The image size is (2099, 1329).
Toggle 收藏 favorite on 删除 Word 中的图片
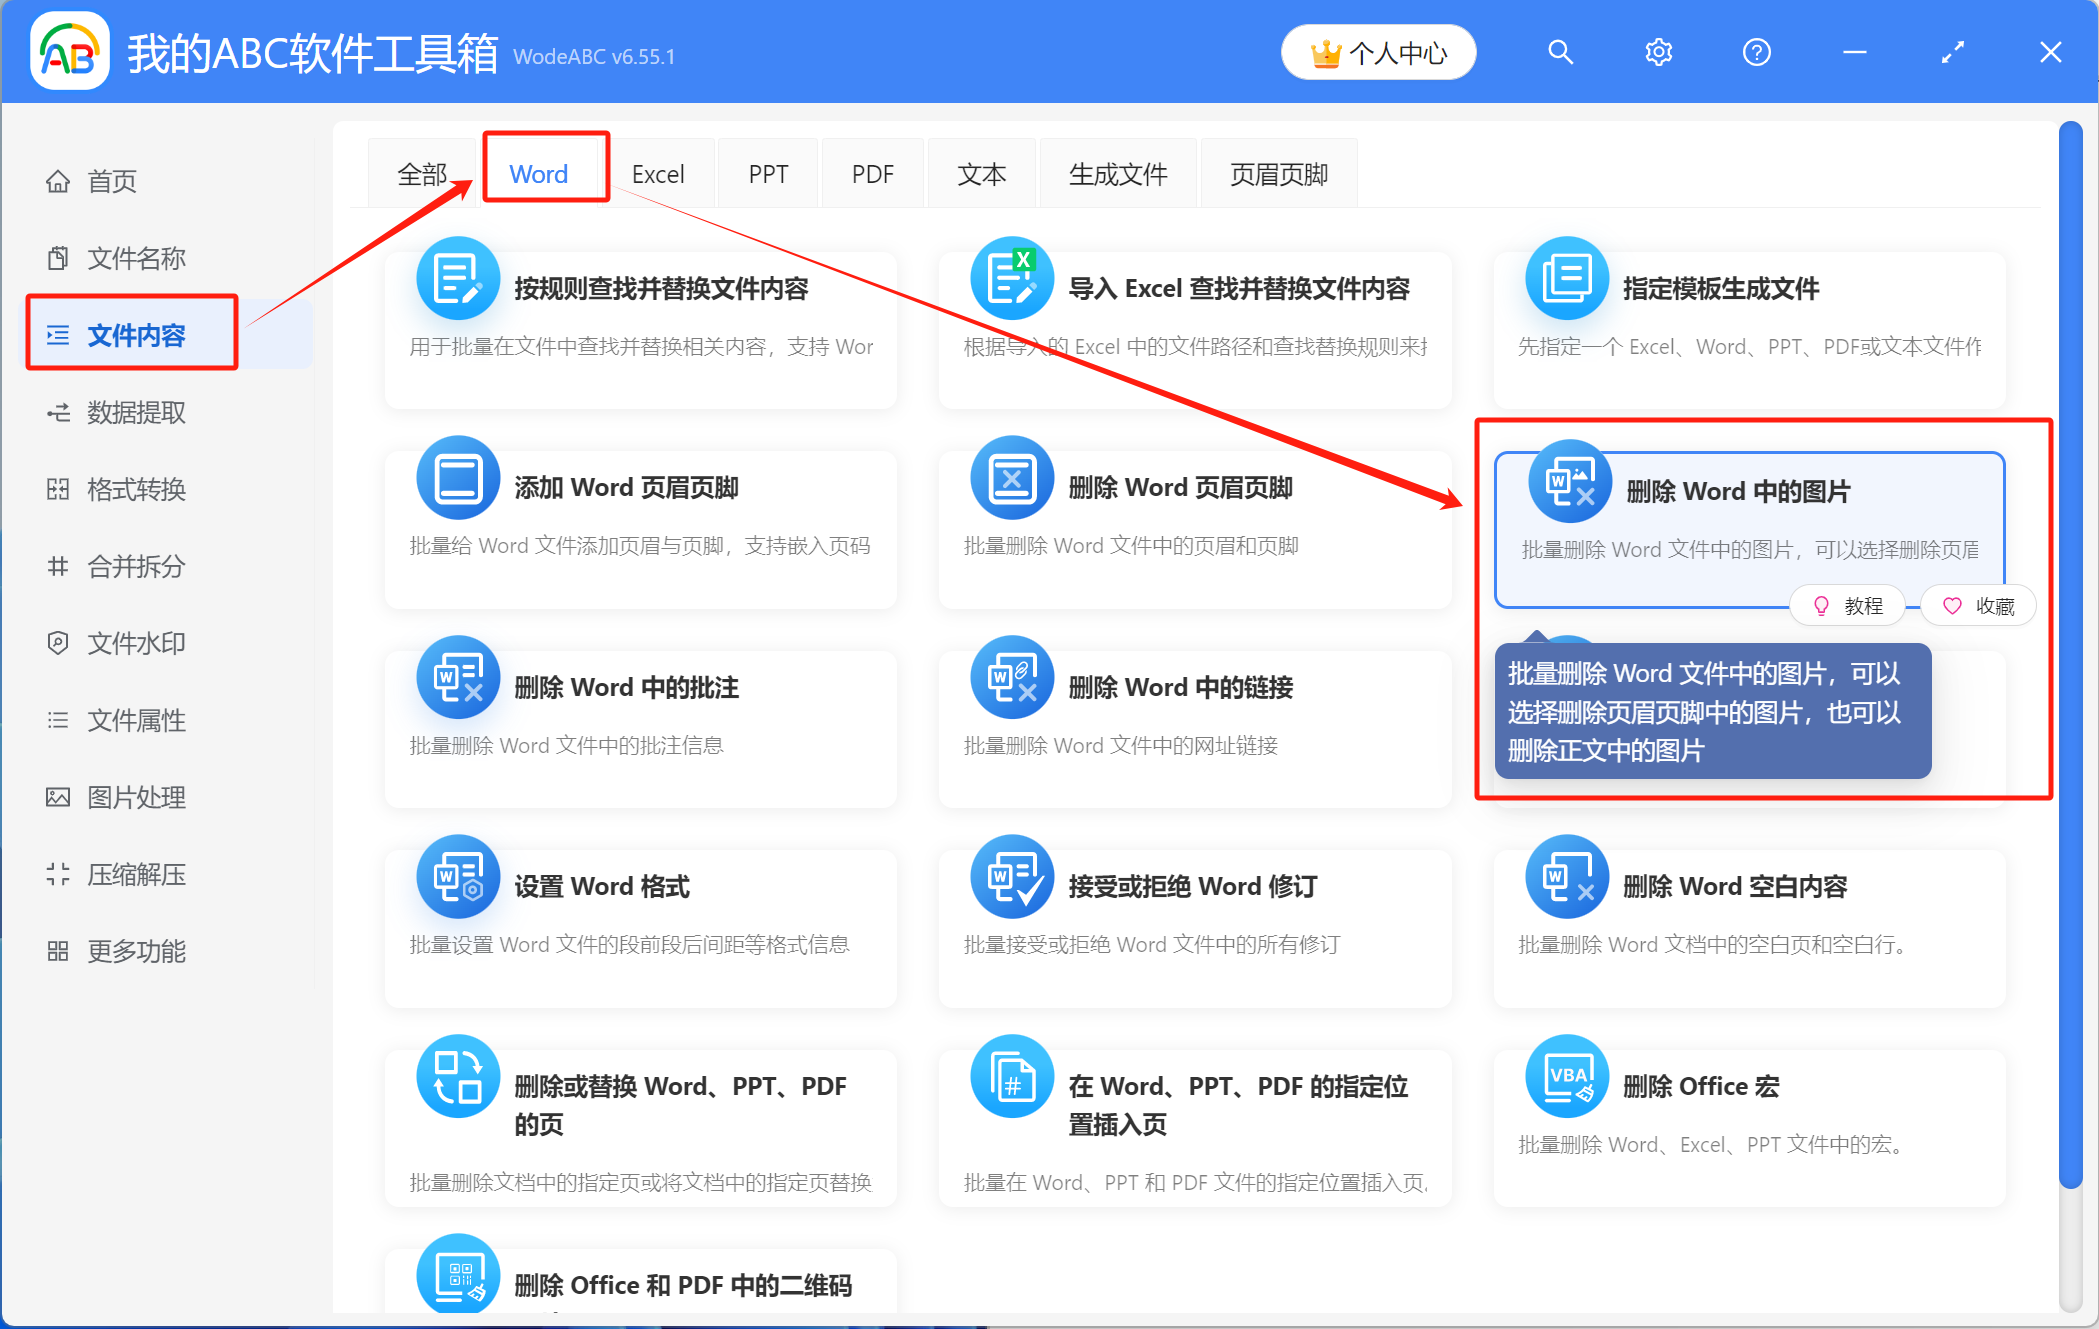click(x=1977, y=605)
